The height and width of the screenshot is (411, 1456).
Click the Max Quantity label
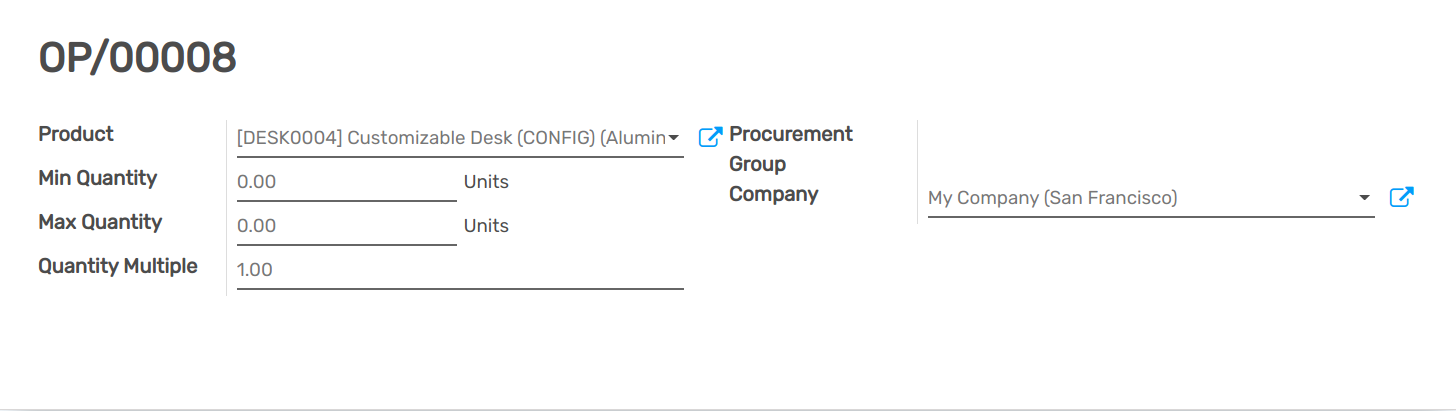tap(100, 222)
